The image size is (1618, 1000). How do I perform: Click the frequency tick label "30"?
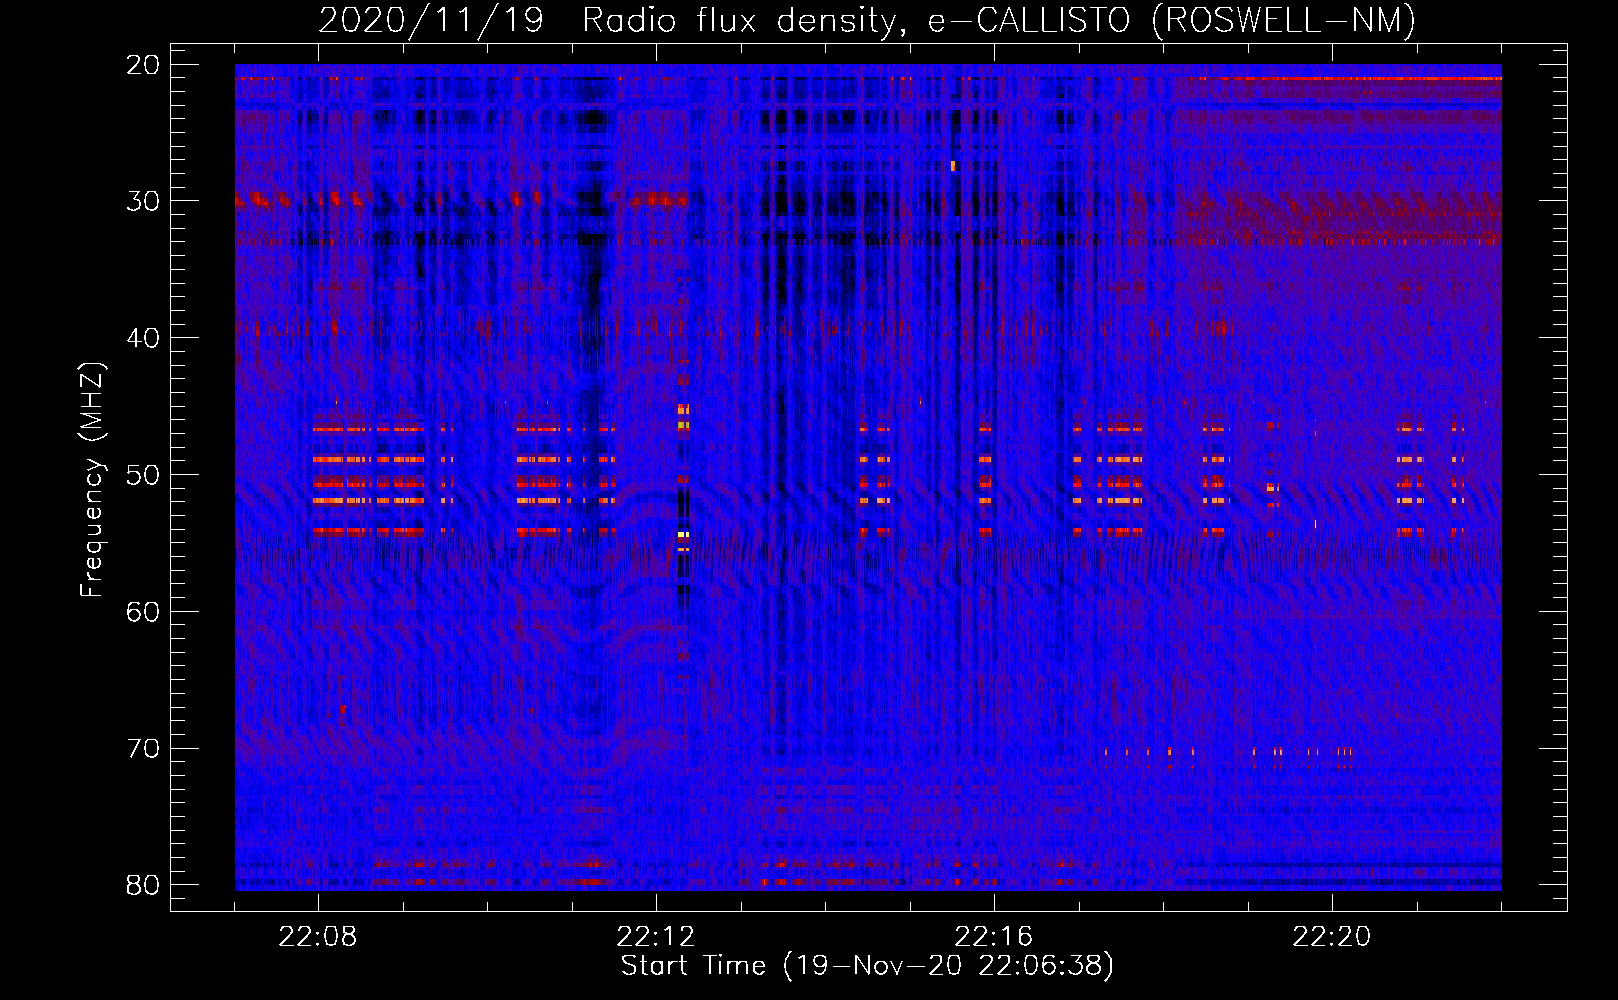tap(143, 201)
